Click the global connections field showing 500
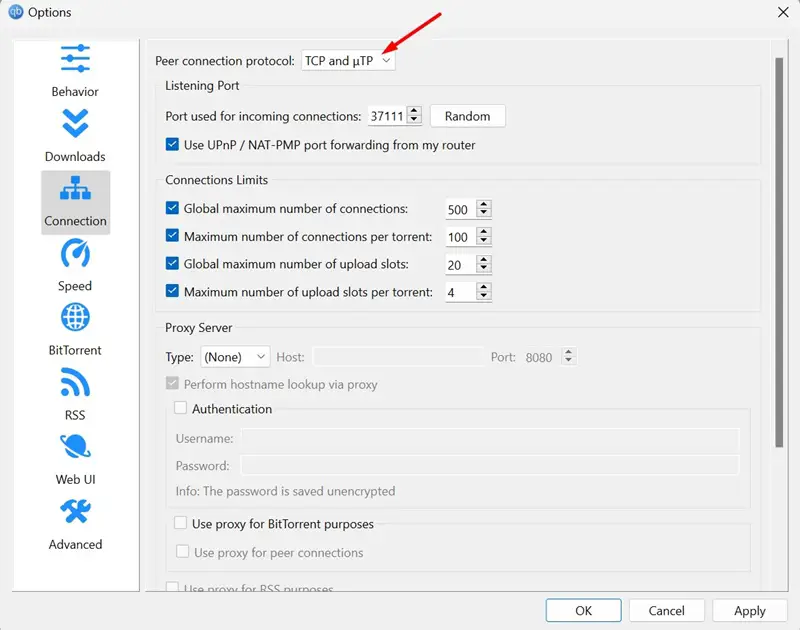Image resolution: width=800 pixels, height=630 pixels. [x=461, y=209]
